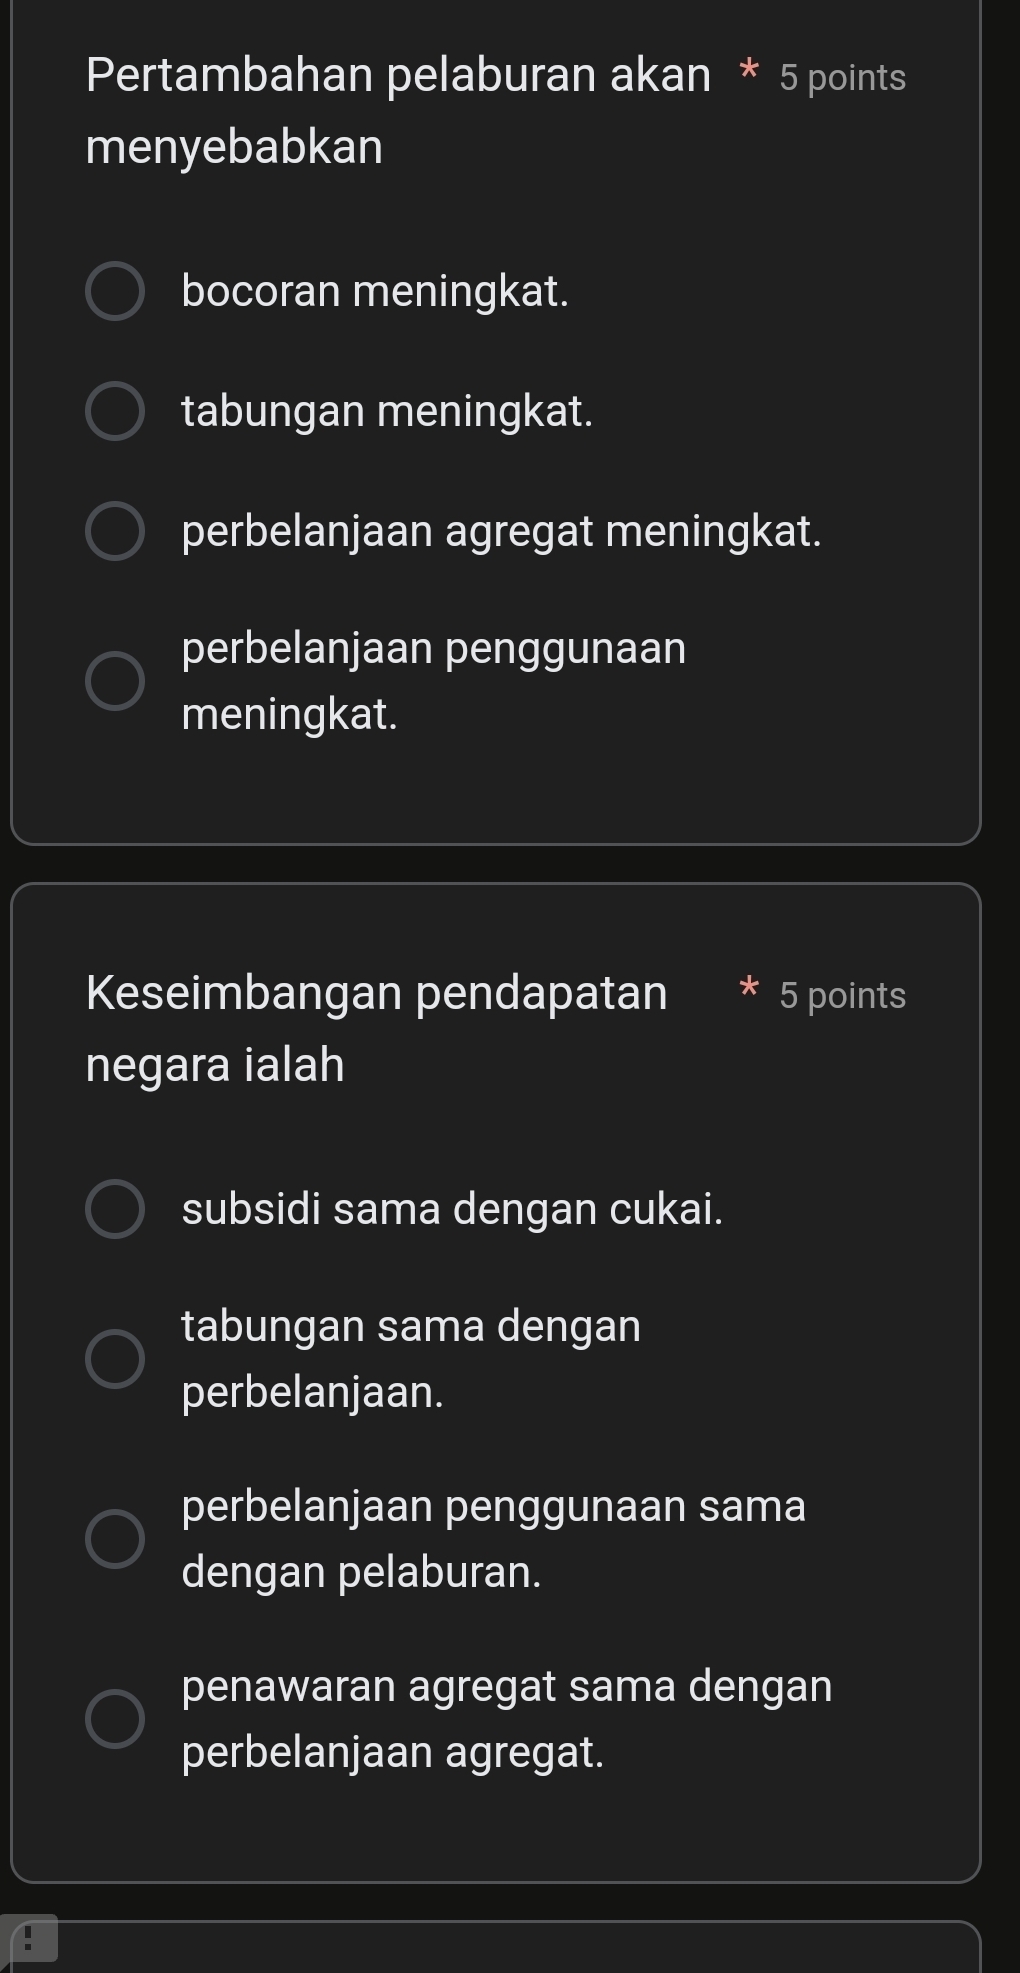
Task: Select the radio button for 'bocoran meningkat.'
Action: pyautogui.click(x=115, y=292)
